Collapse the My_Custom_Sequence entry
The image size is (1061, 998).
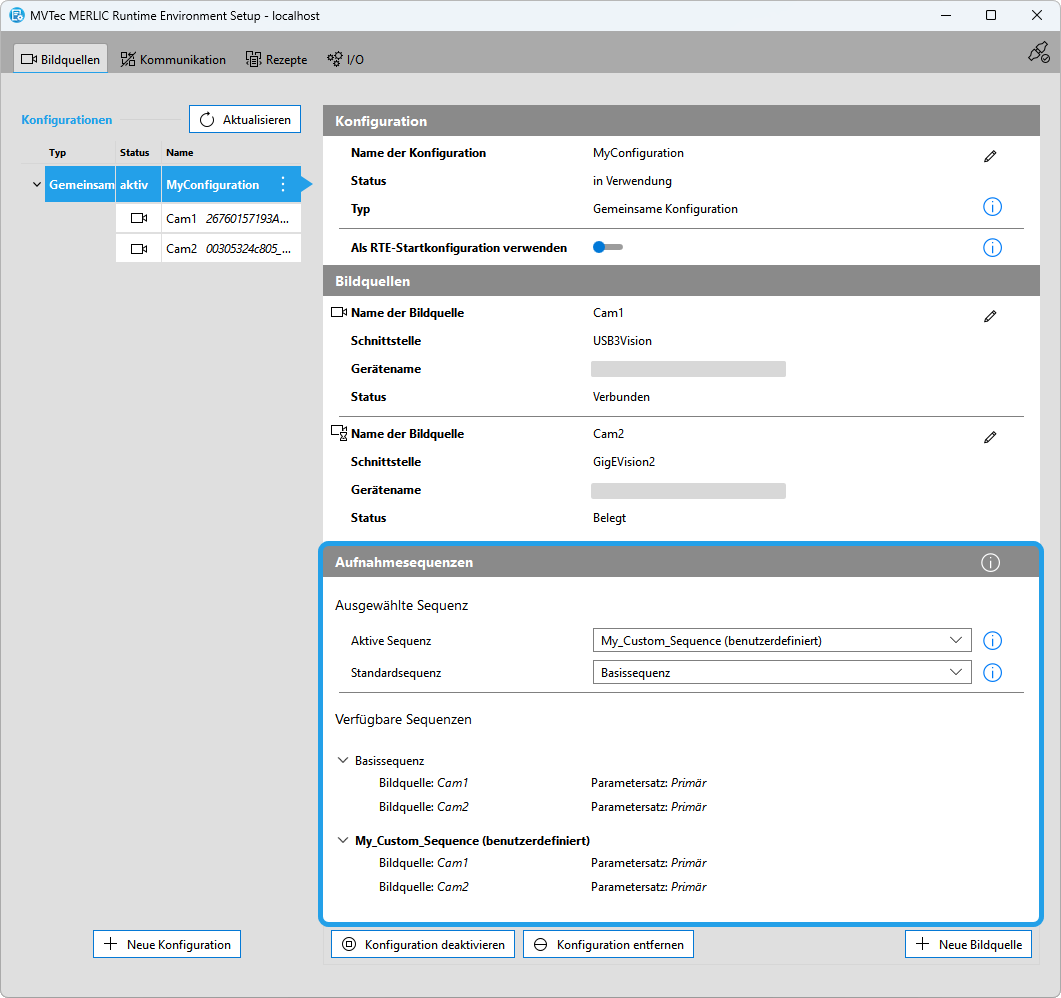pyautogui.click(x=344, y=841)
